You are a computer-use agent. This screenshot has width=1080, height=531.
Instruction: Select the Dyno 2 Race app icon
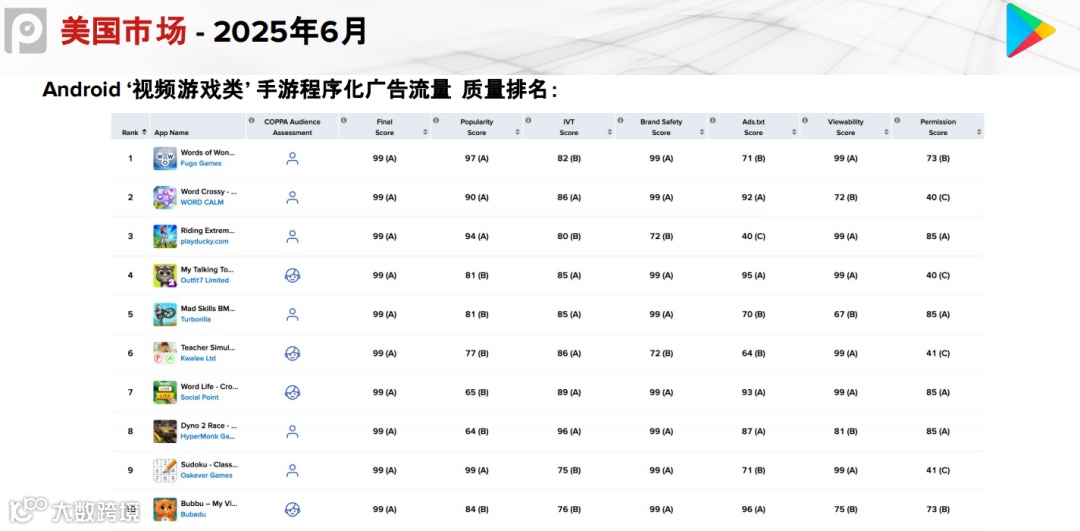165,431
